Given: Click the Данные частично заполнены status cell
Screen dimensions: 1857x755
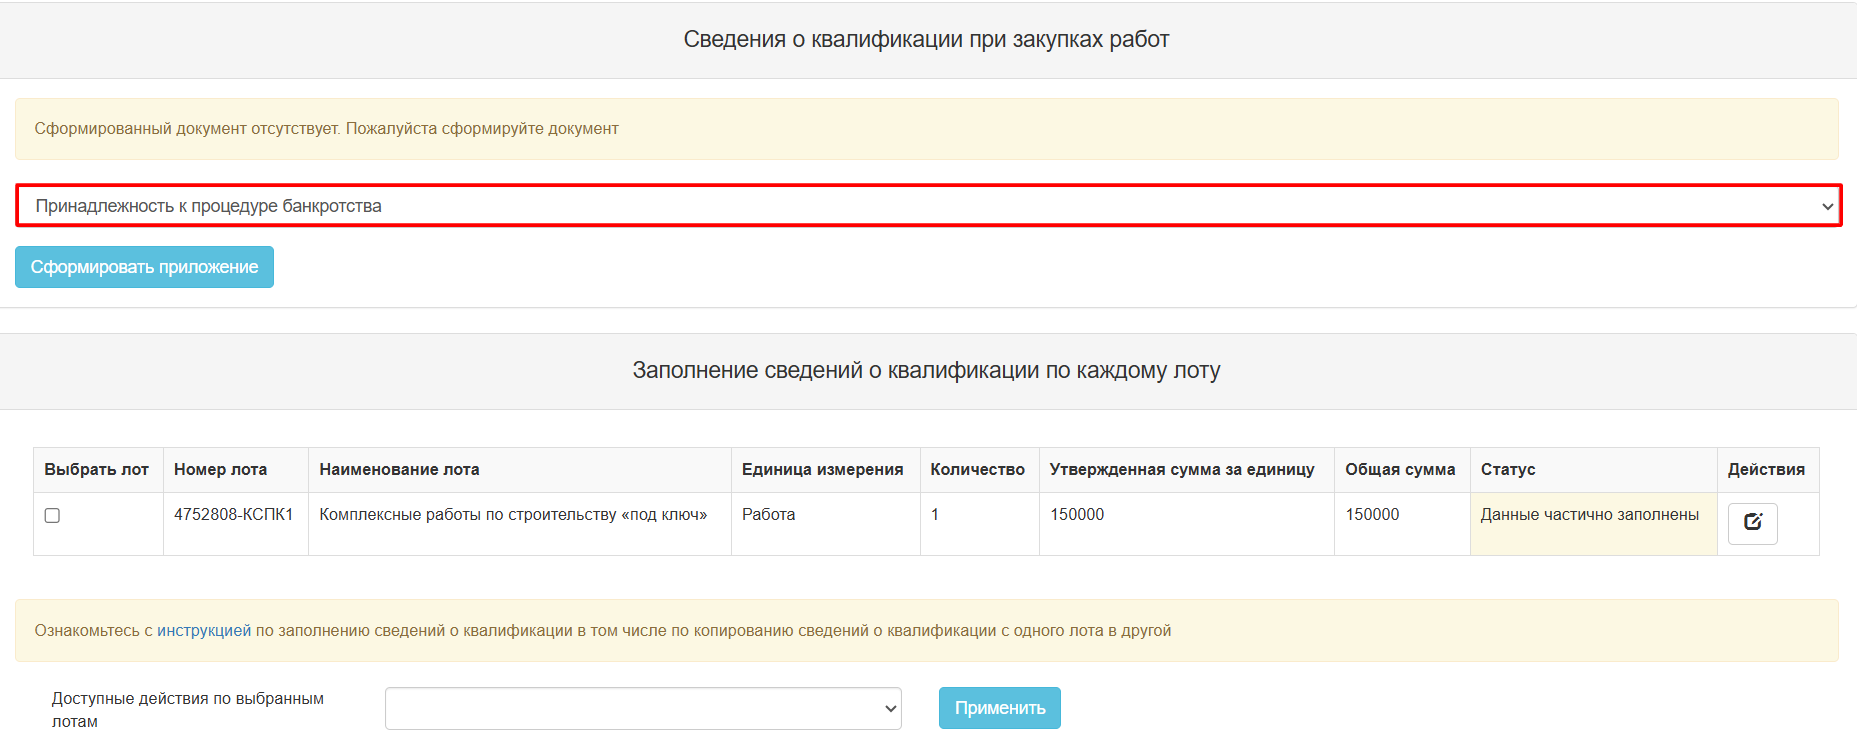Looking at the screenshot, I should 1589,515.
